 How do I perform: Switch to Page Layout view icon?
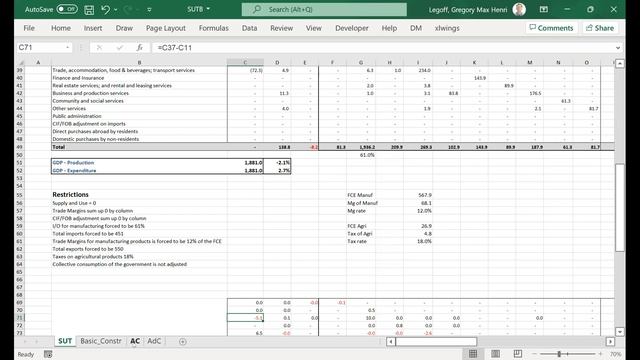point(496,354)
